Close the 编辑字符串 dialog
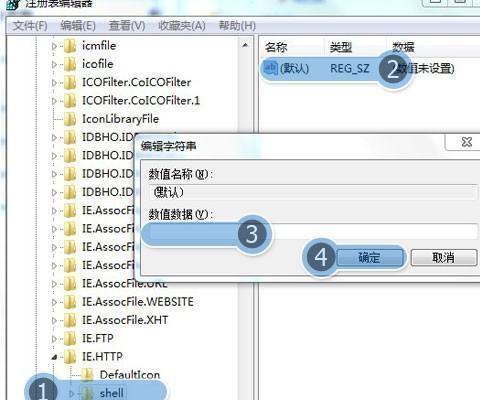 [466, 142]
